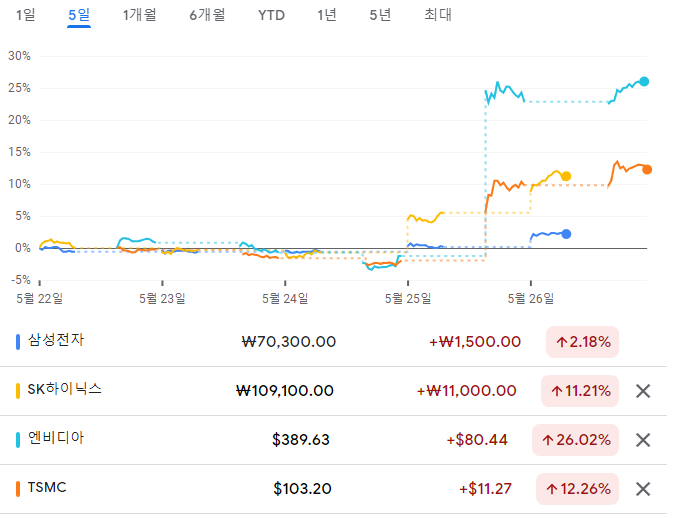Click the 26.02% change badge
673x518 pixels.
tap(576, 440)
